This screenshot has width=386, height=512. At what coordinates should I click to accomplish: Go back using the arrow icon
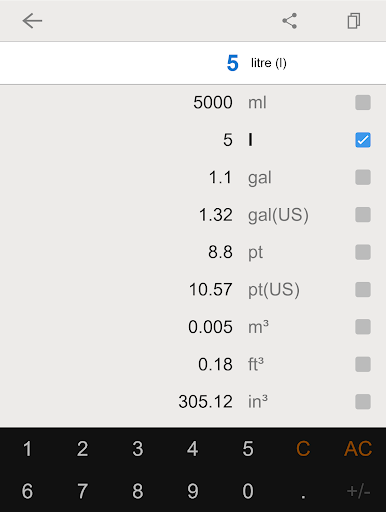[x=32, y=21]
